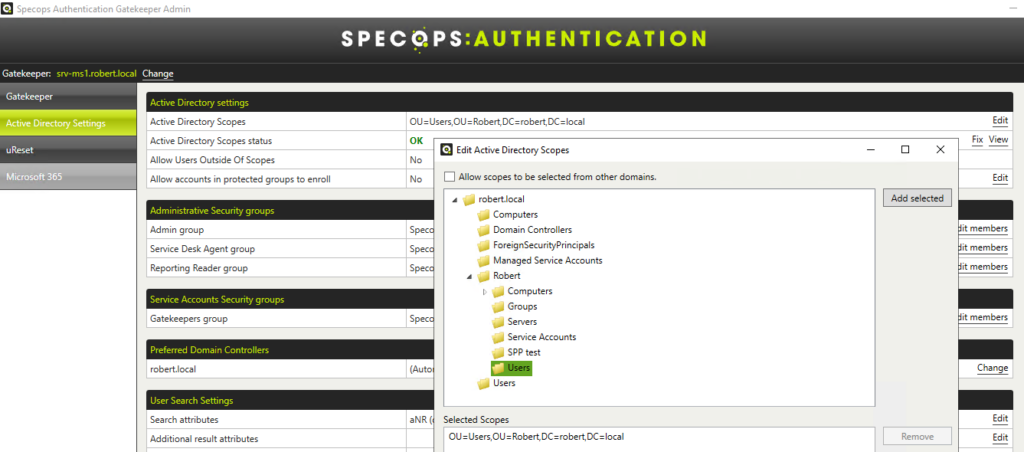Image resolution: width=1024 pixels, height=452 pixels.
Task: Click the Specops app icon in title bar
Action: (8, 9)
